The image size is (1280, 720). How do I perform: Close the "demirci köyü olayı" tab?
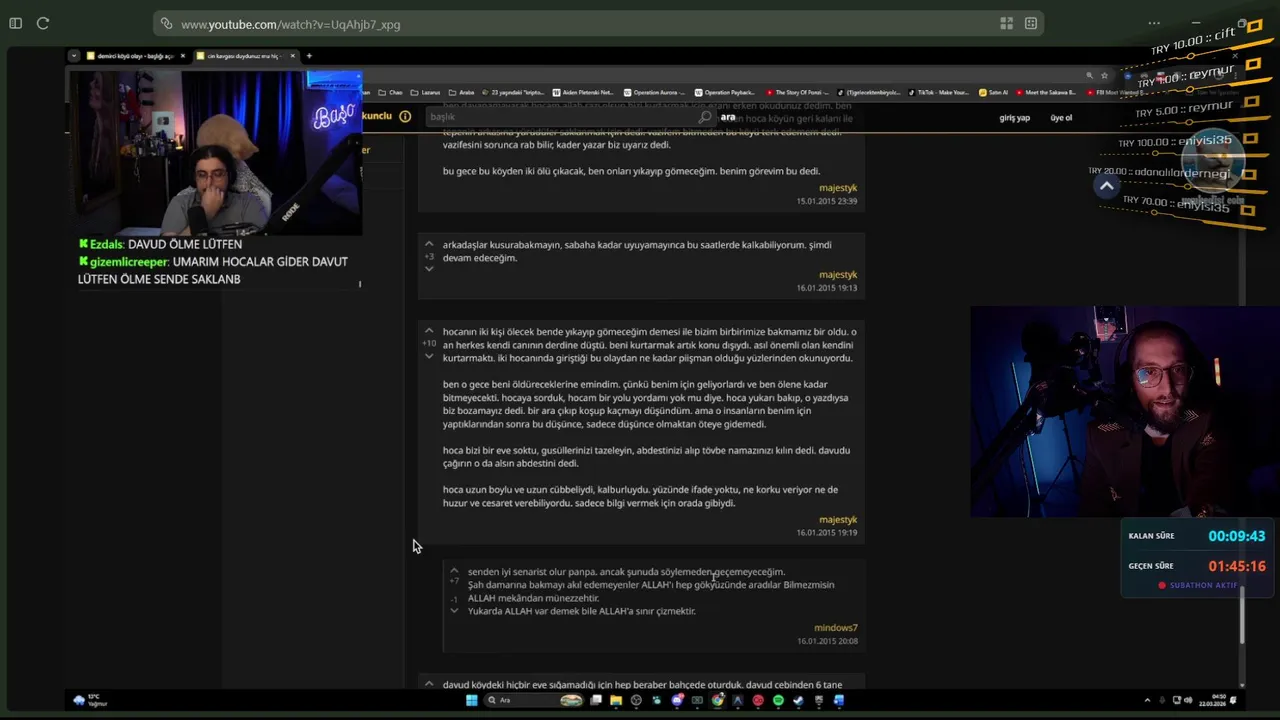182,56
